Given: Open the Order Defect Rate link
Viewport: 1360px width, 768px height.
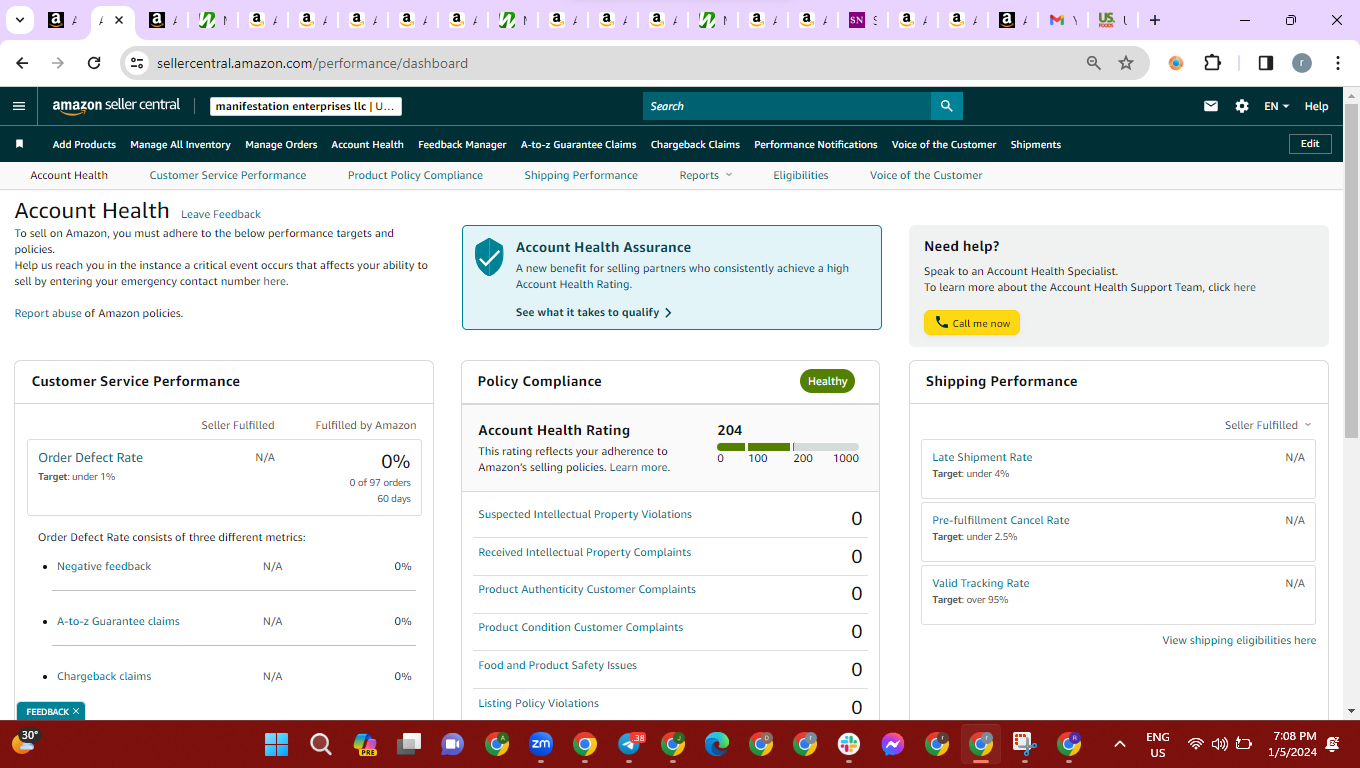Looking at the screenshot, I should pyautogui.click(x=90, y=457).
